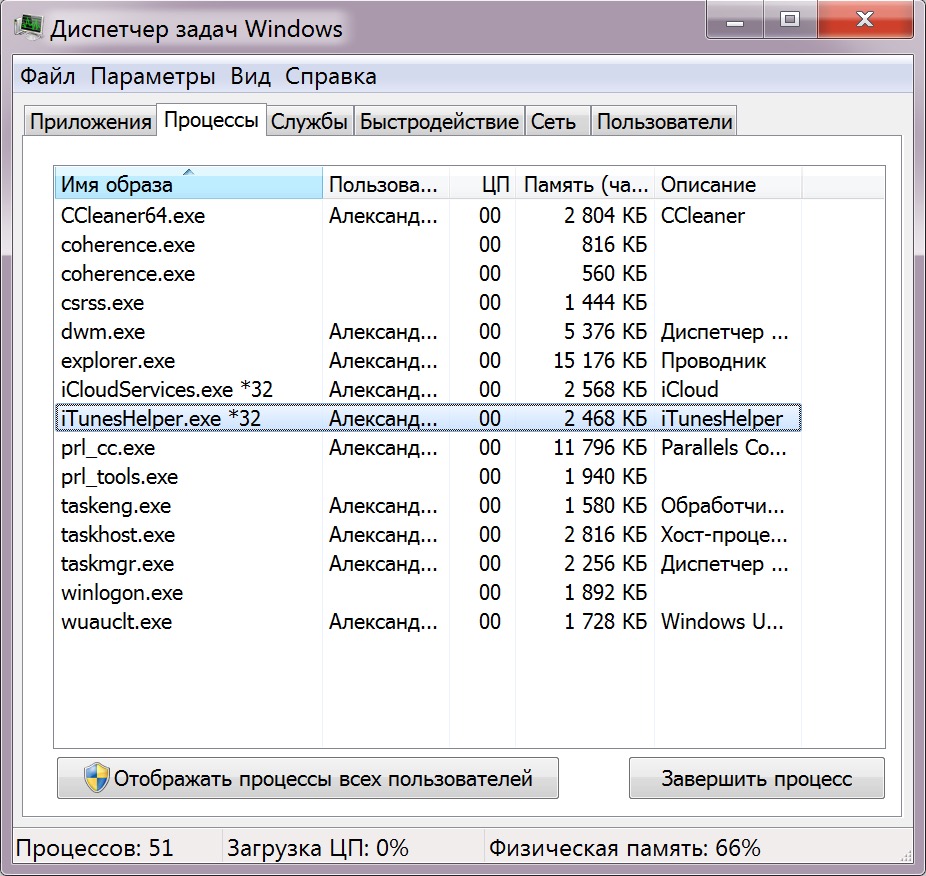Select the CCleaner64.exe process

click(133, 216)
